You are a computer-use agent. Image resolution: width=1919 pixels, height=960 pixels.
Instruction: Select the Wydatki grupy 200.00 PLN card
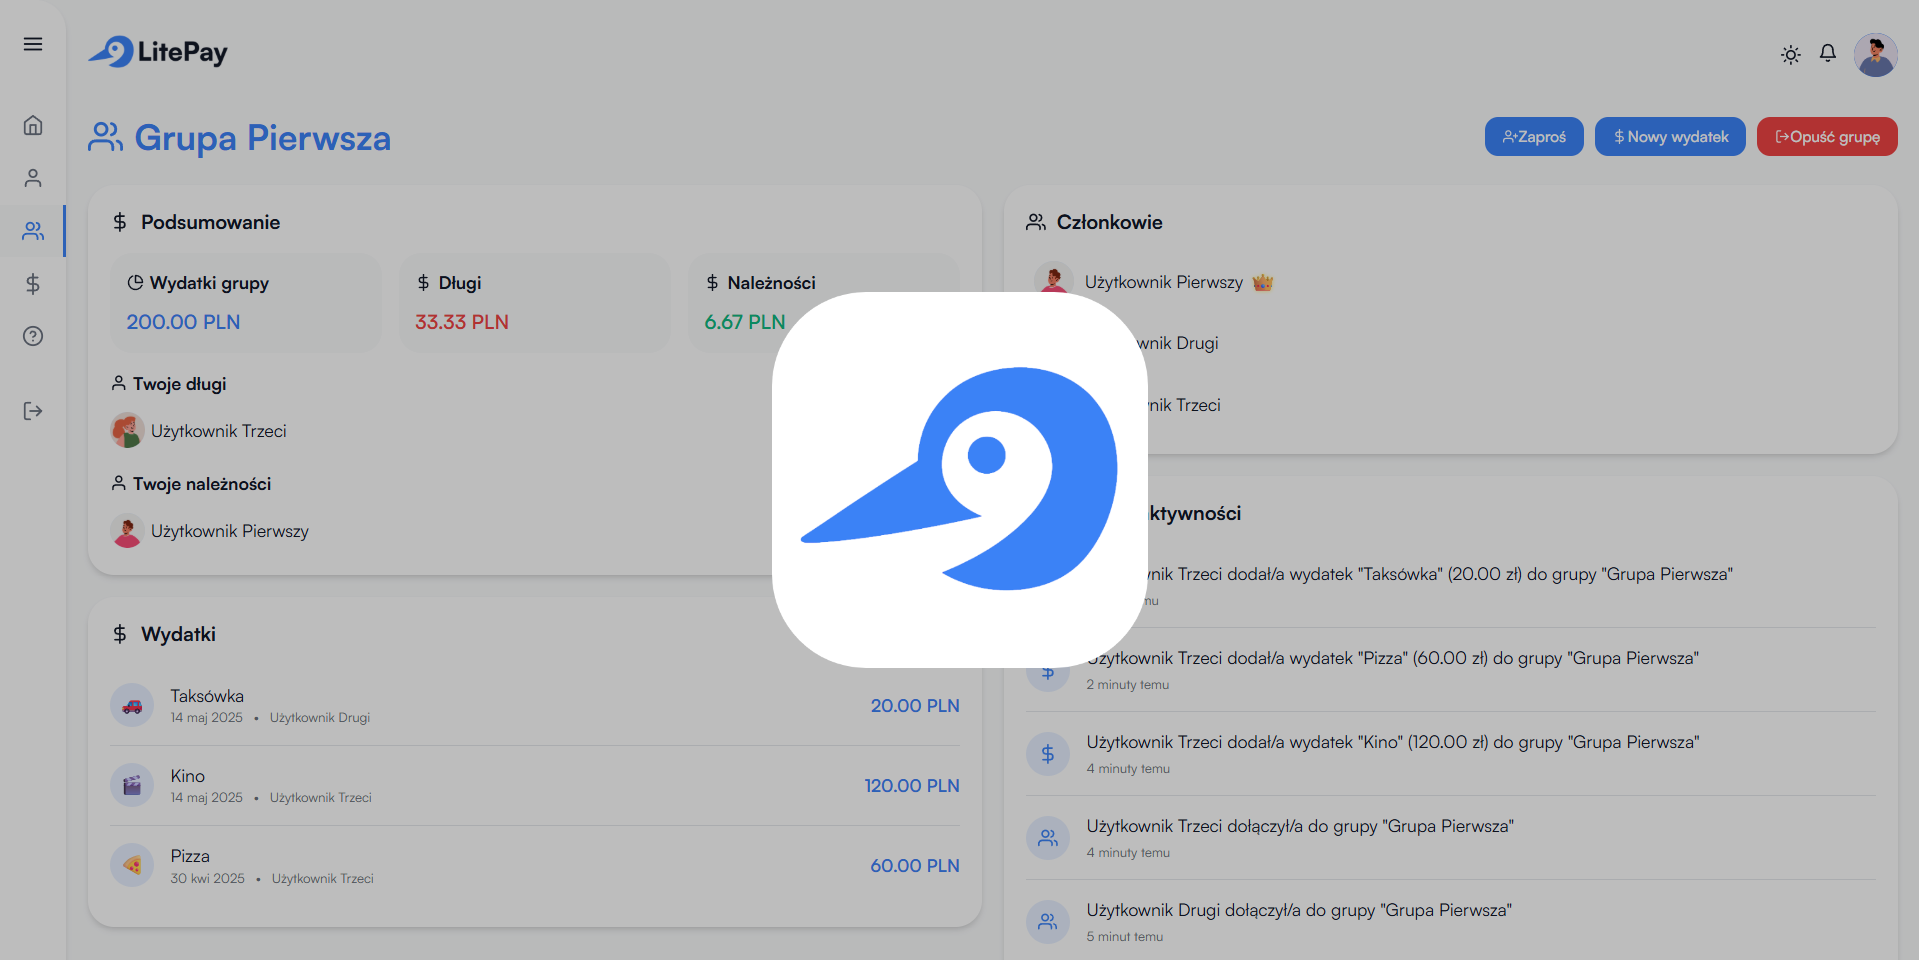[x=246, y=303]
